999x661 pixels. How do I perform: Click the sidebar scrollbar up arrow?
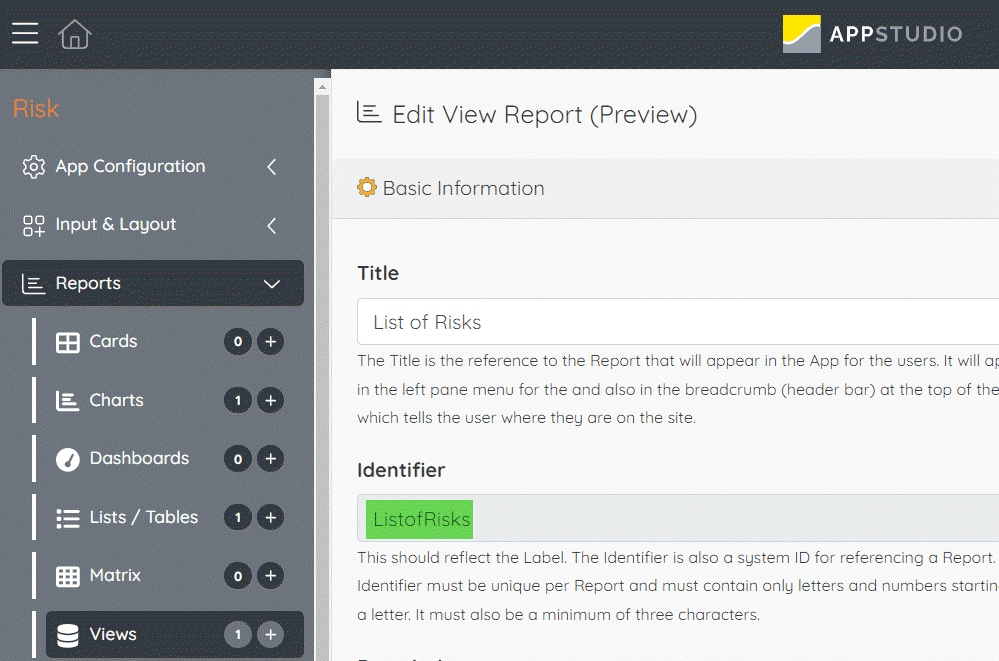coord(322,87)
